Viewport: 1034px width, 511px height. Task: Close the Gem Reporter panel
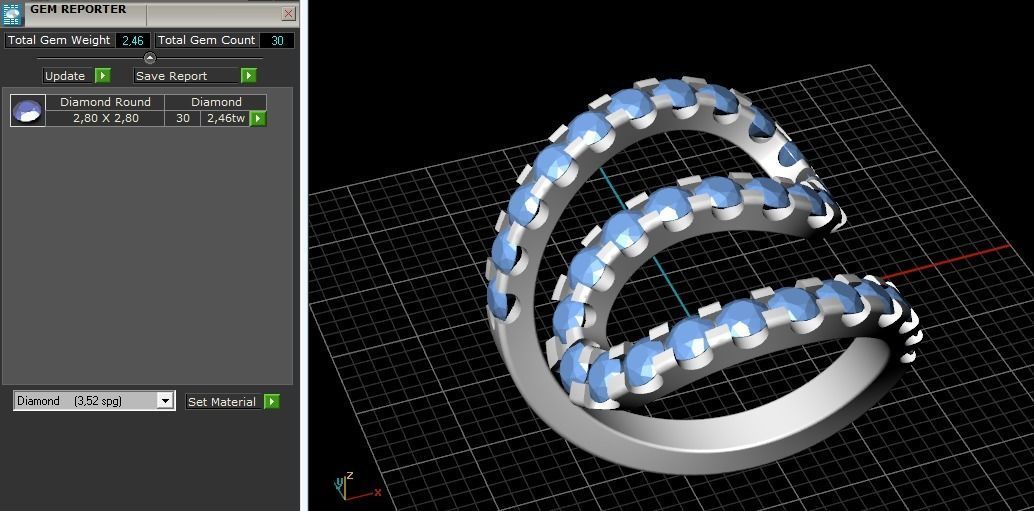click(288, 13)
